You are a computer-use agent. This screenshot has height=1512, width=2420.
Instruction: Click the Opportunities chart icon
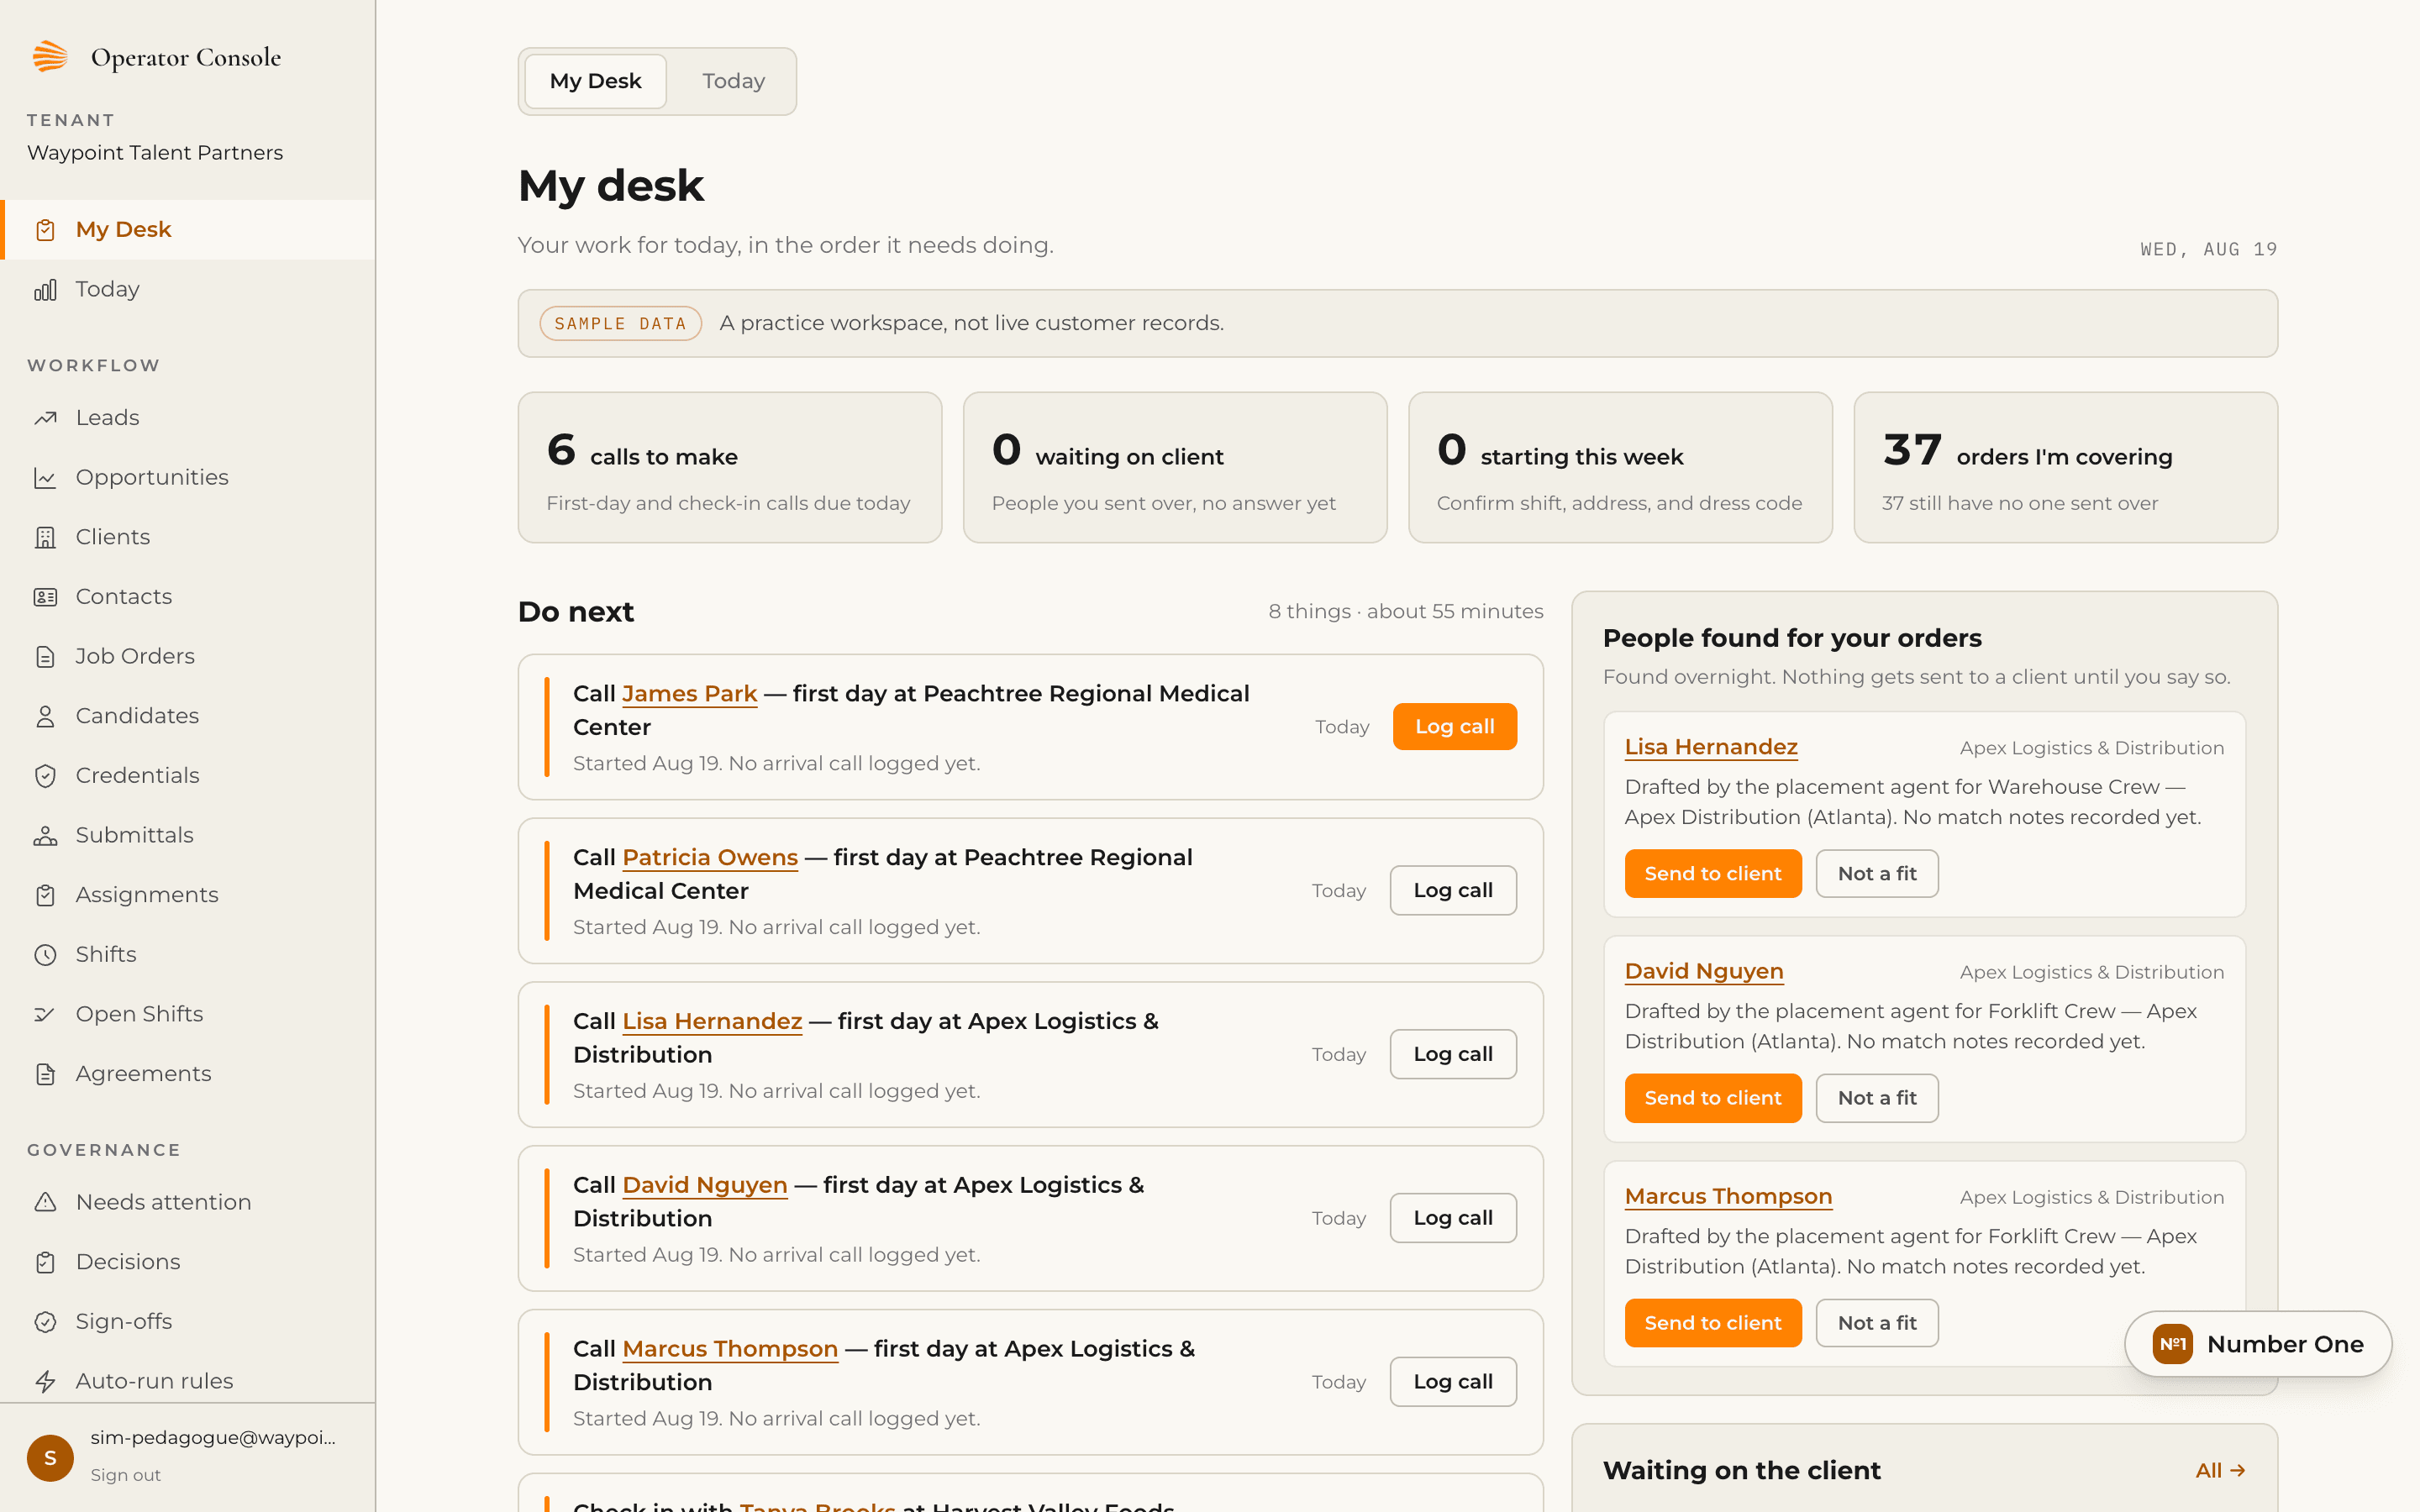[x=45, y=478]
